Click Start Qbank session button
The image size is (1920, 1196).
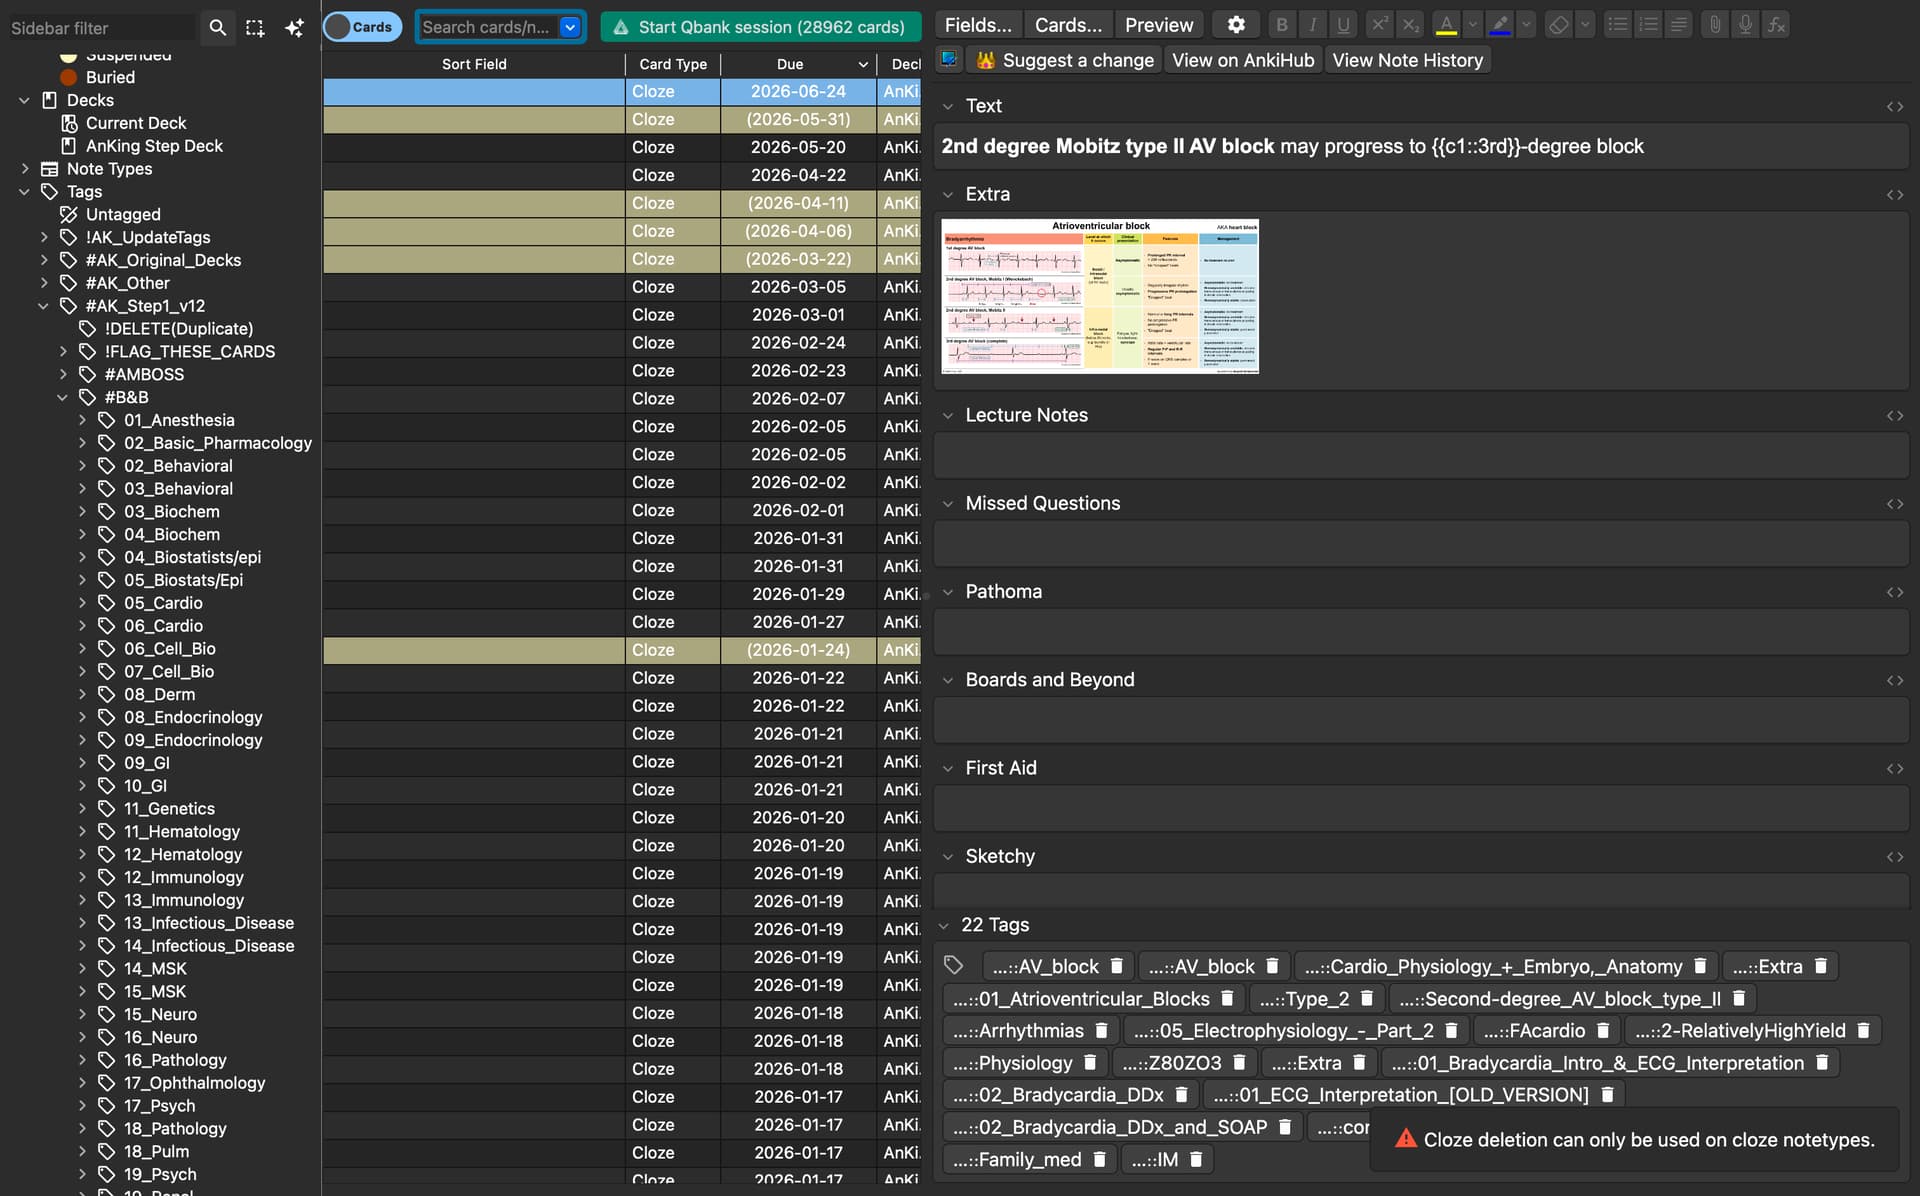pos(760,27)
